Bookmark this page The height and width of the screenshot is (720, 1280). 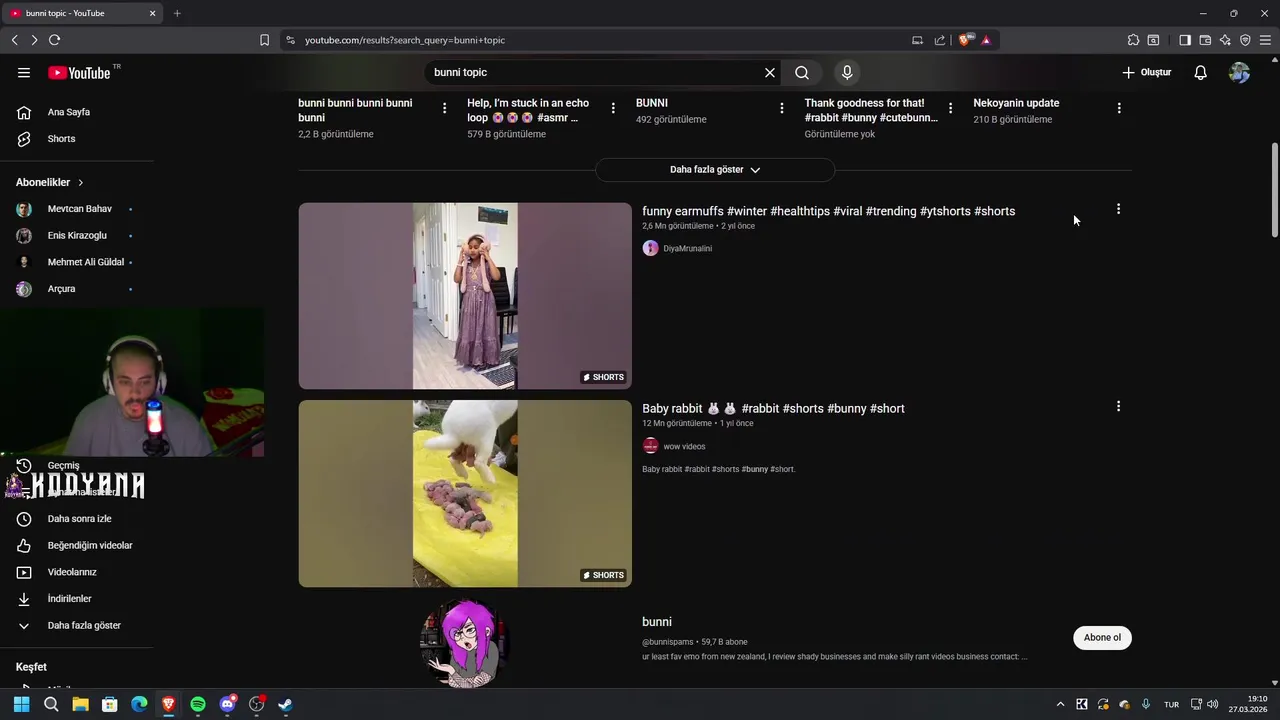click(x=264, y=40)
